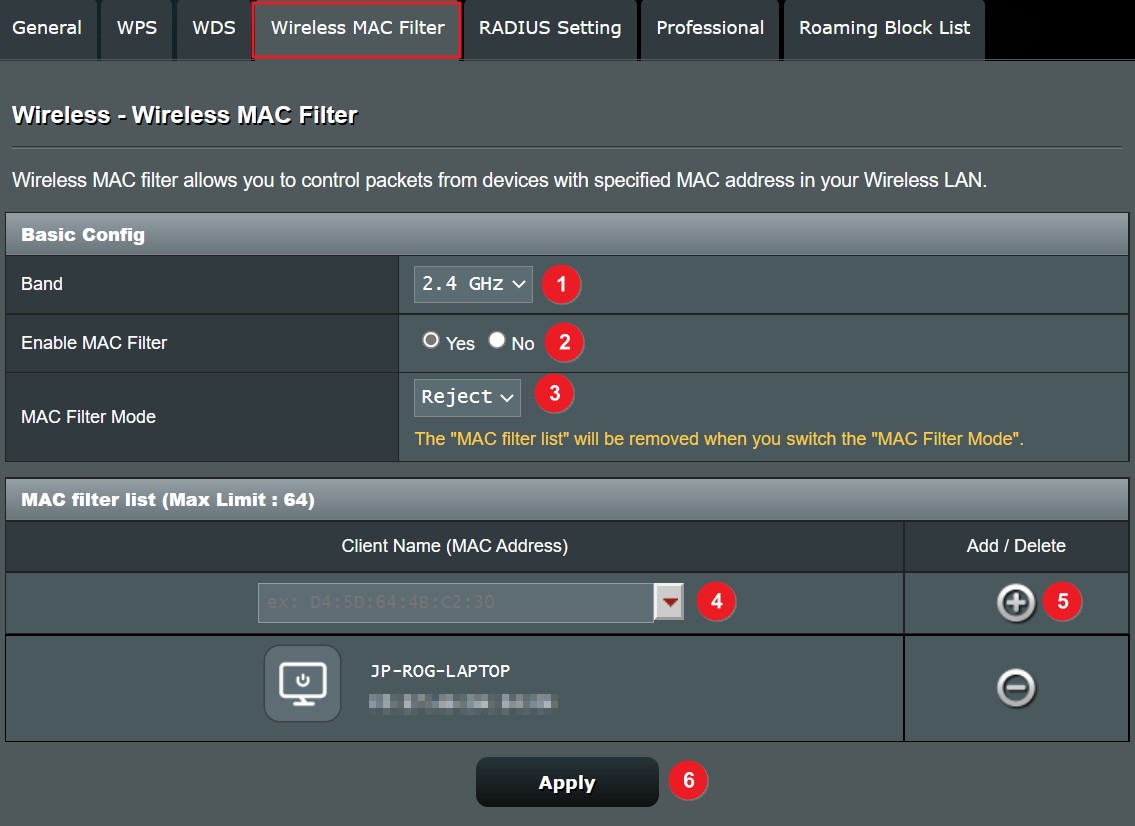Click the Wireless MAC filter description sentence
The height and width of the screenshot is (826, 1135).
tap(499, 180)
